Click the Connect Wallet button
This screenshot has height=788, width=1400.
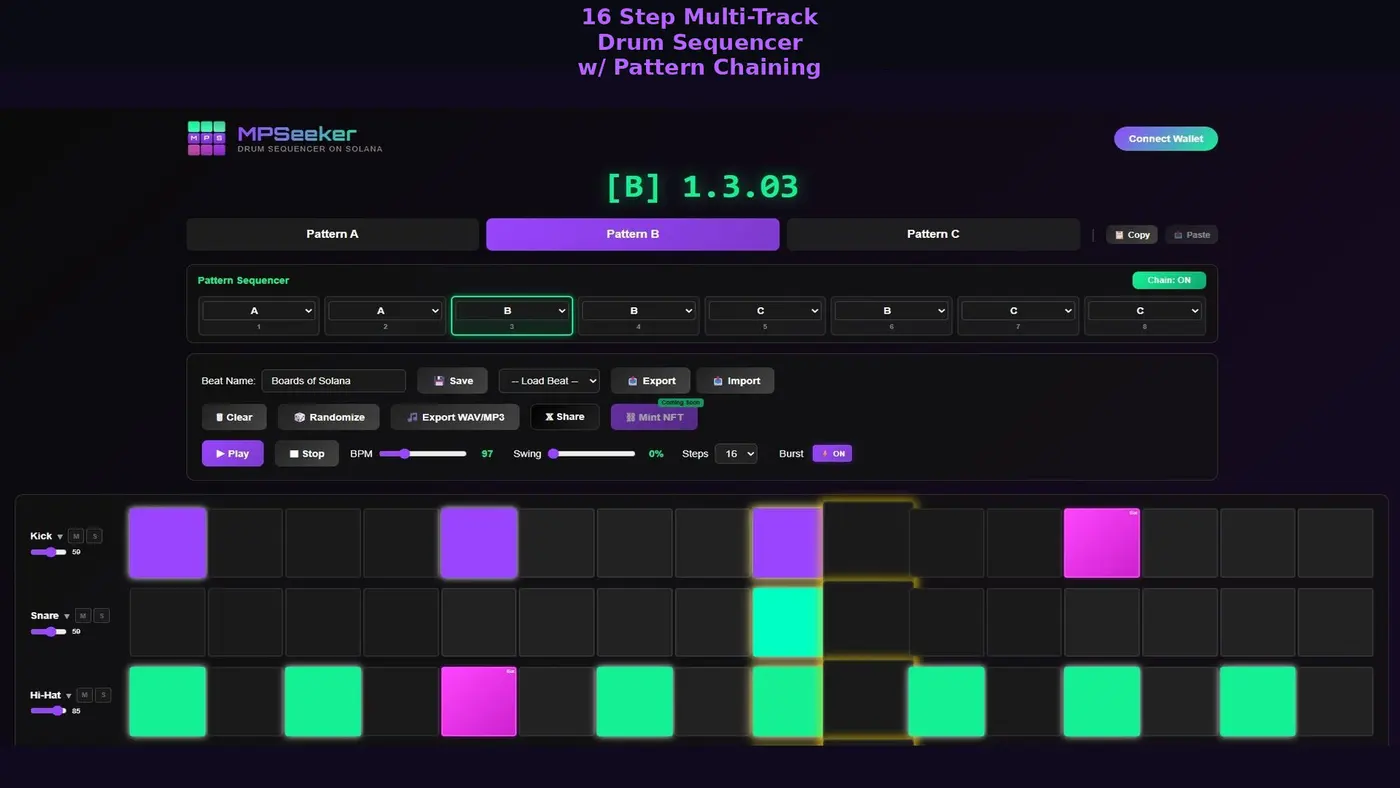click(x=1166, y=139)
